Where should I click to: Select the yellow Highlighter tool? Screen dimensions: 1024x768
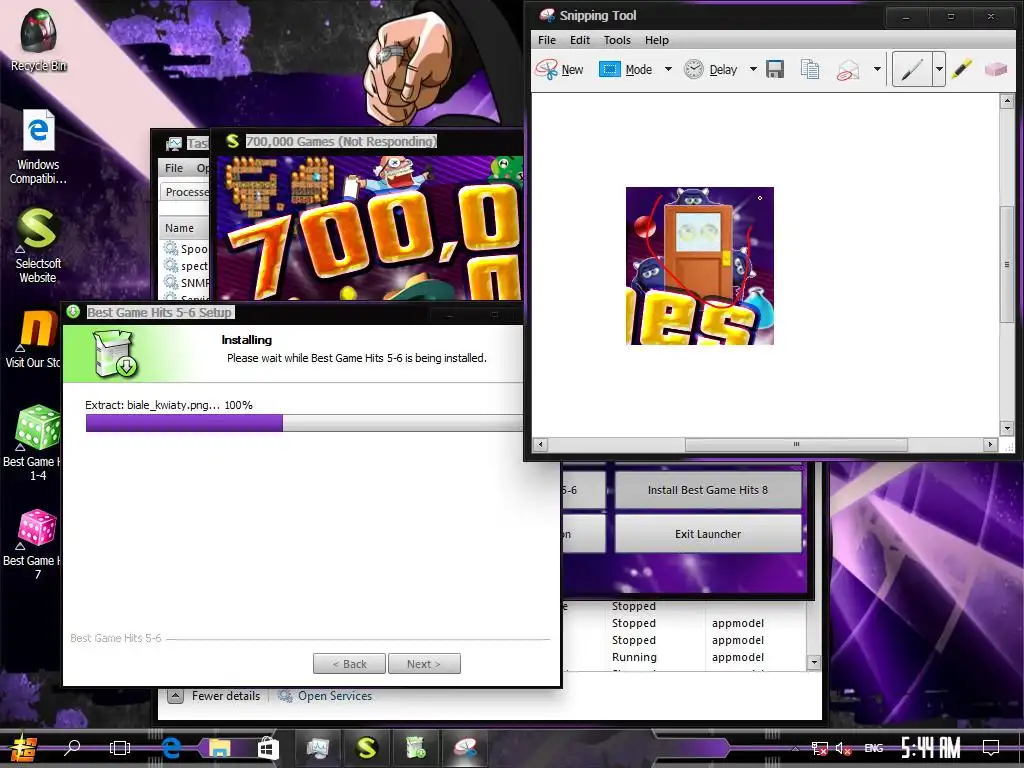(961, 69)
